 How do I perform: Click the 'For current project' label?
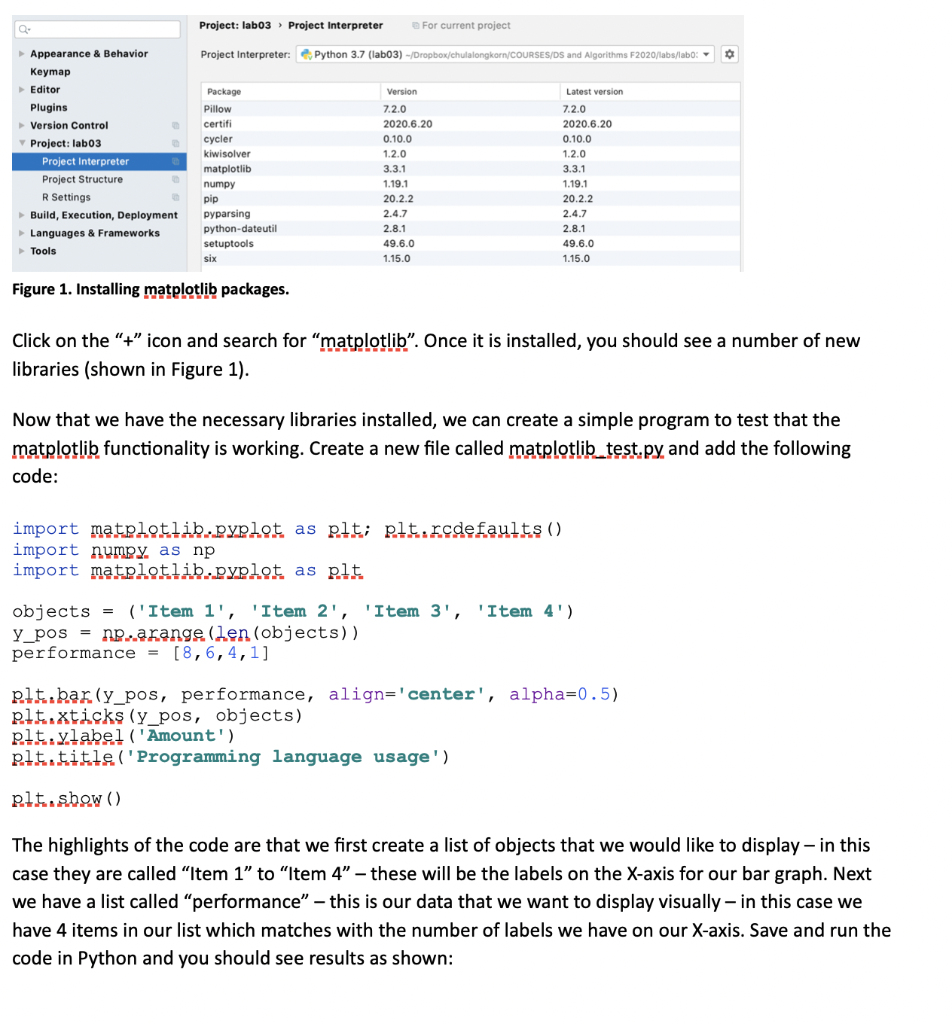point(466,25)
